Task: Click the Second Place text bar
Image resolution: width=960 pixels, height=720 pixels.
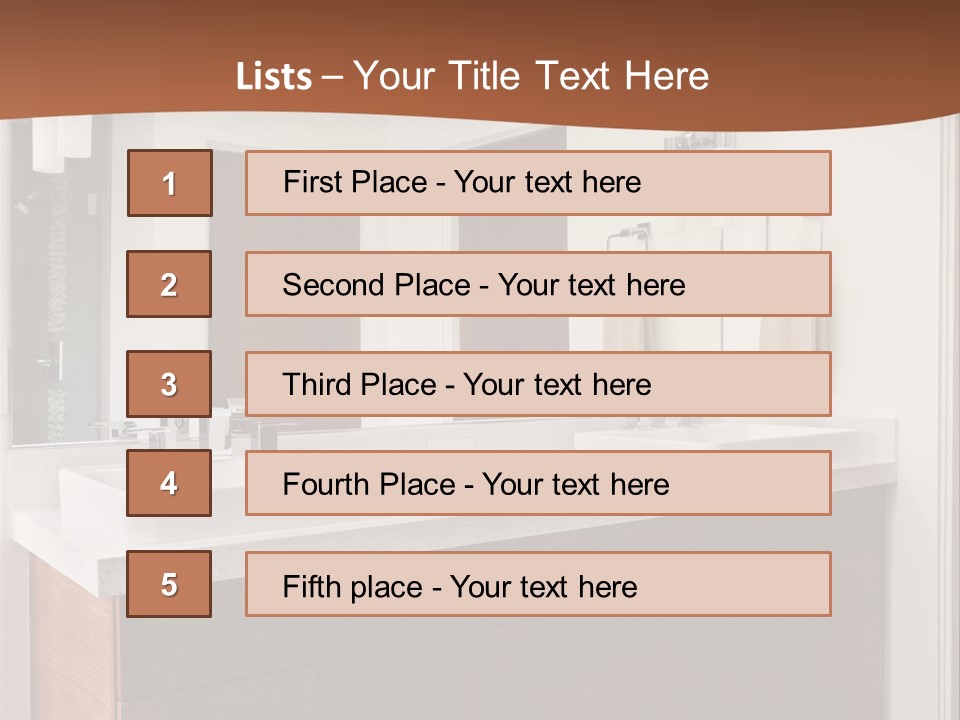Action: [x=538, y=284]
